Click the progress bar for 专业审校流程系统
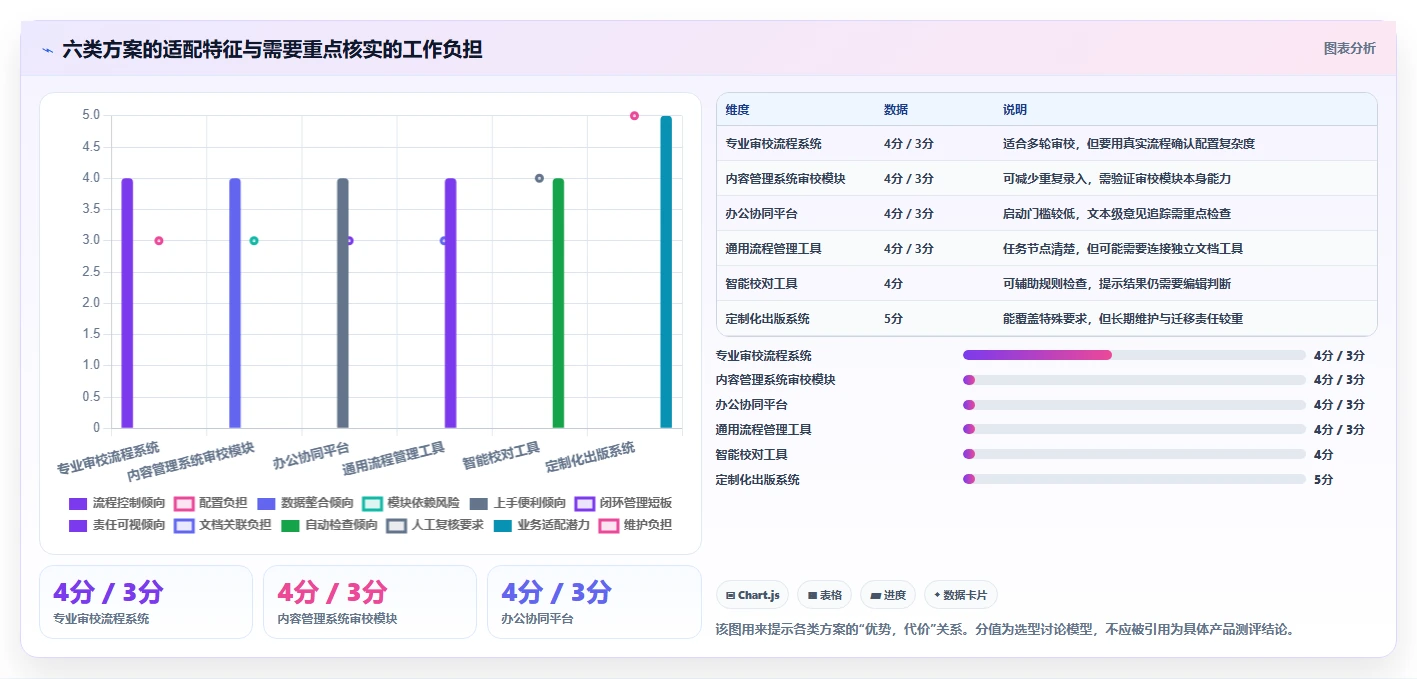The width and height of the screenshot is (1417, 679). (1134, 355)
